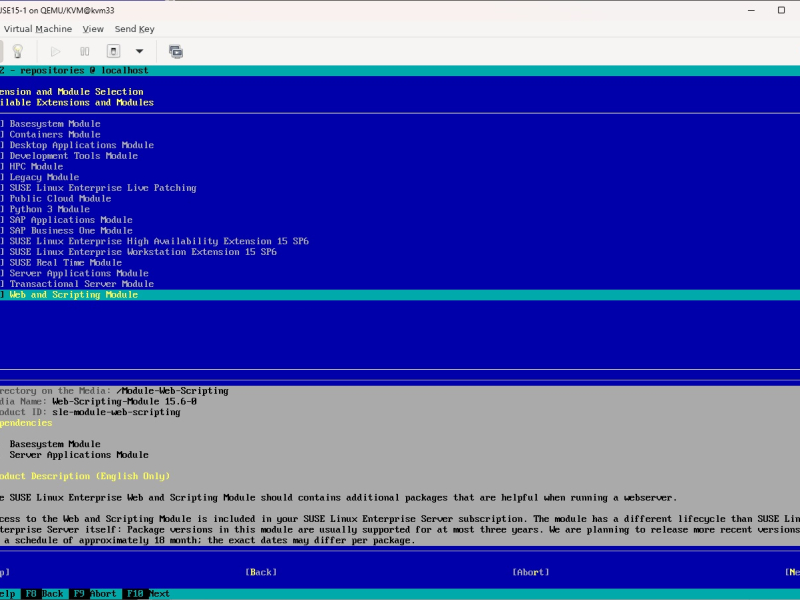Click the /Module-Web-Scripting directory path

pyautogui.click(x=172, y=391)
